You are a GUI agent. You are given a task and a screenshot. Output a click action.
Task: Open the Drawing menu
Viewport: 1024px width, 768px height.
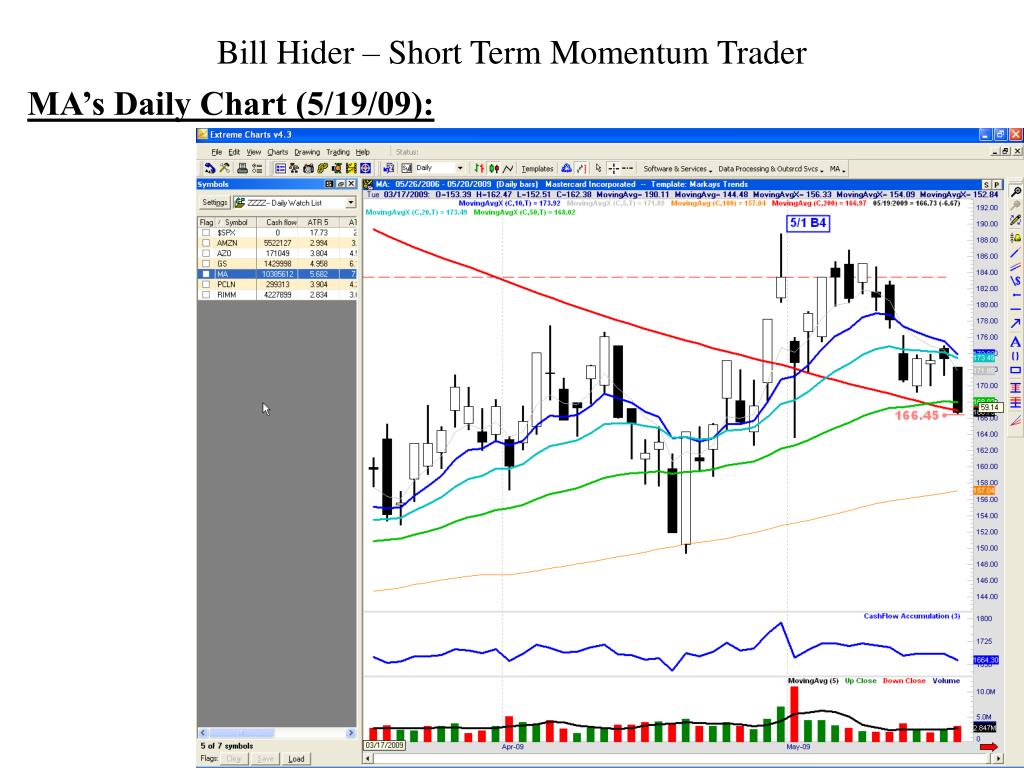pos(307,152)
